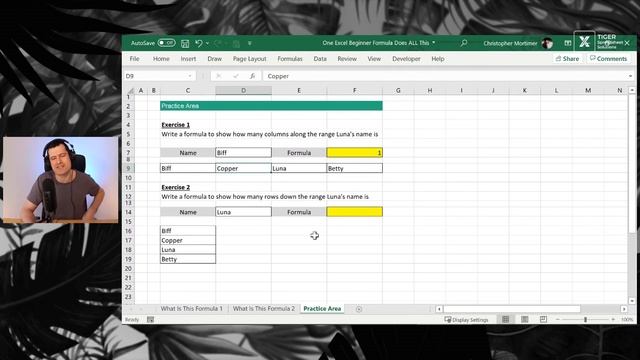The height and width of the screenshot is (360, 640).
Task: Click the Name input cell containing Luna
Action: tap(243, 212)
